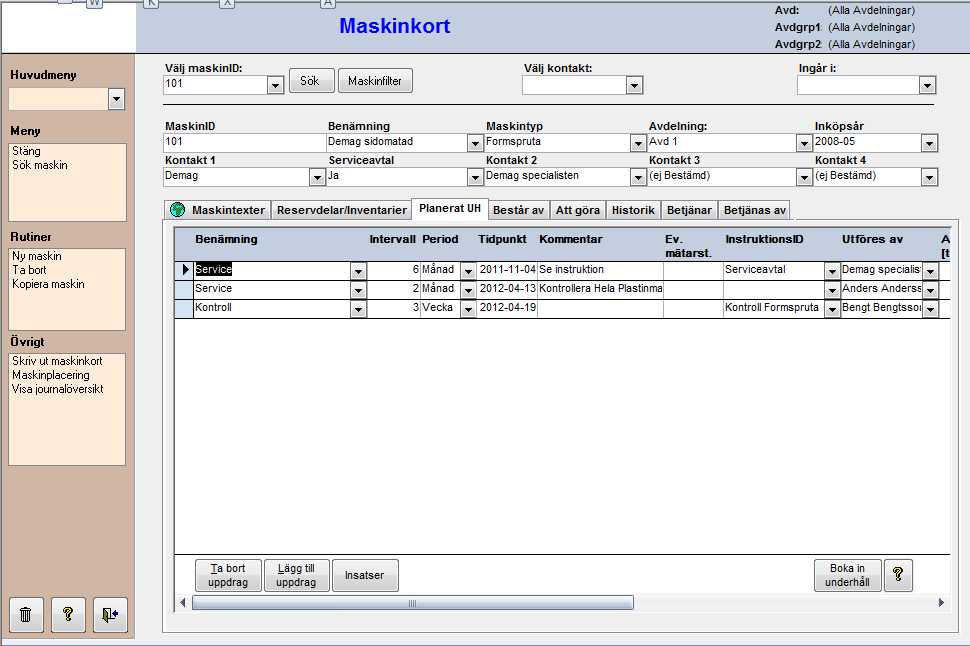Switch to the Består av tab

click(518, 210)
